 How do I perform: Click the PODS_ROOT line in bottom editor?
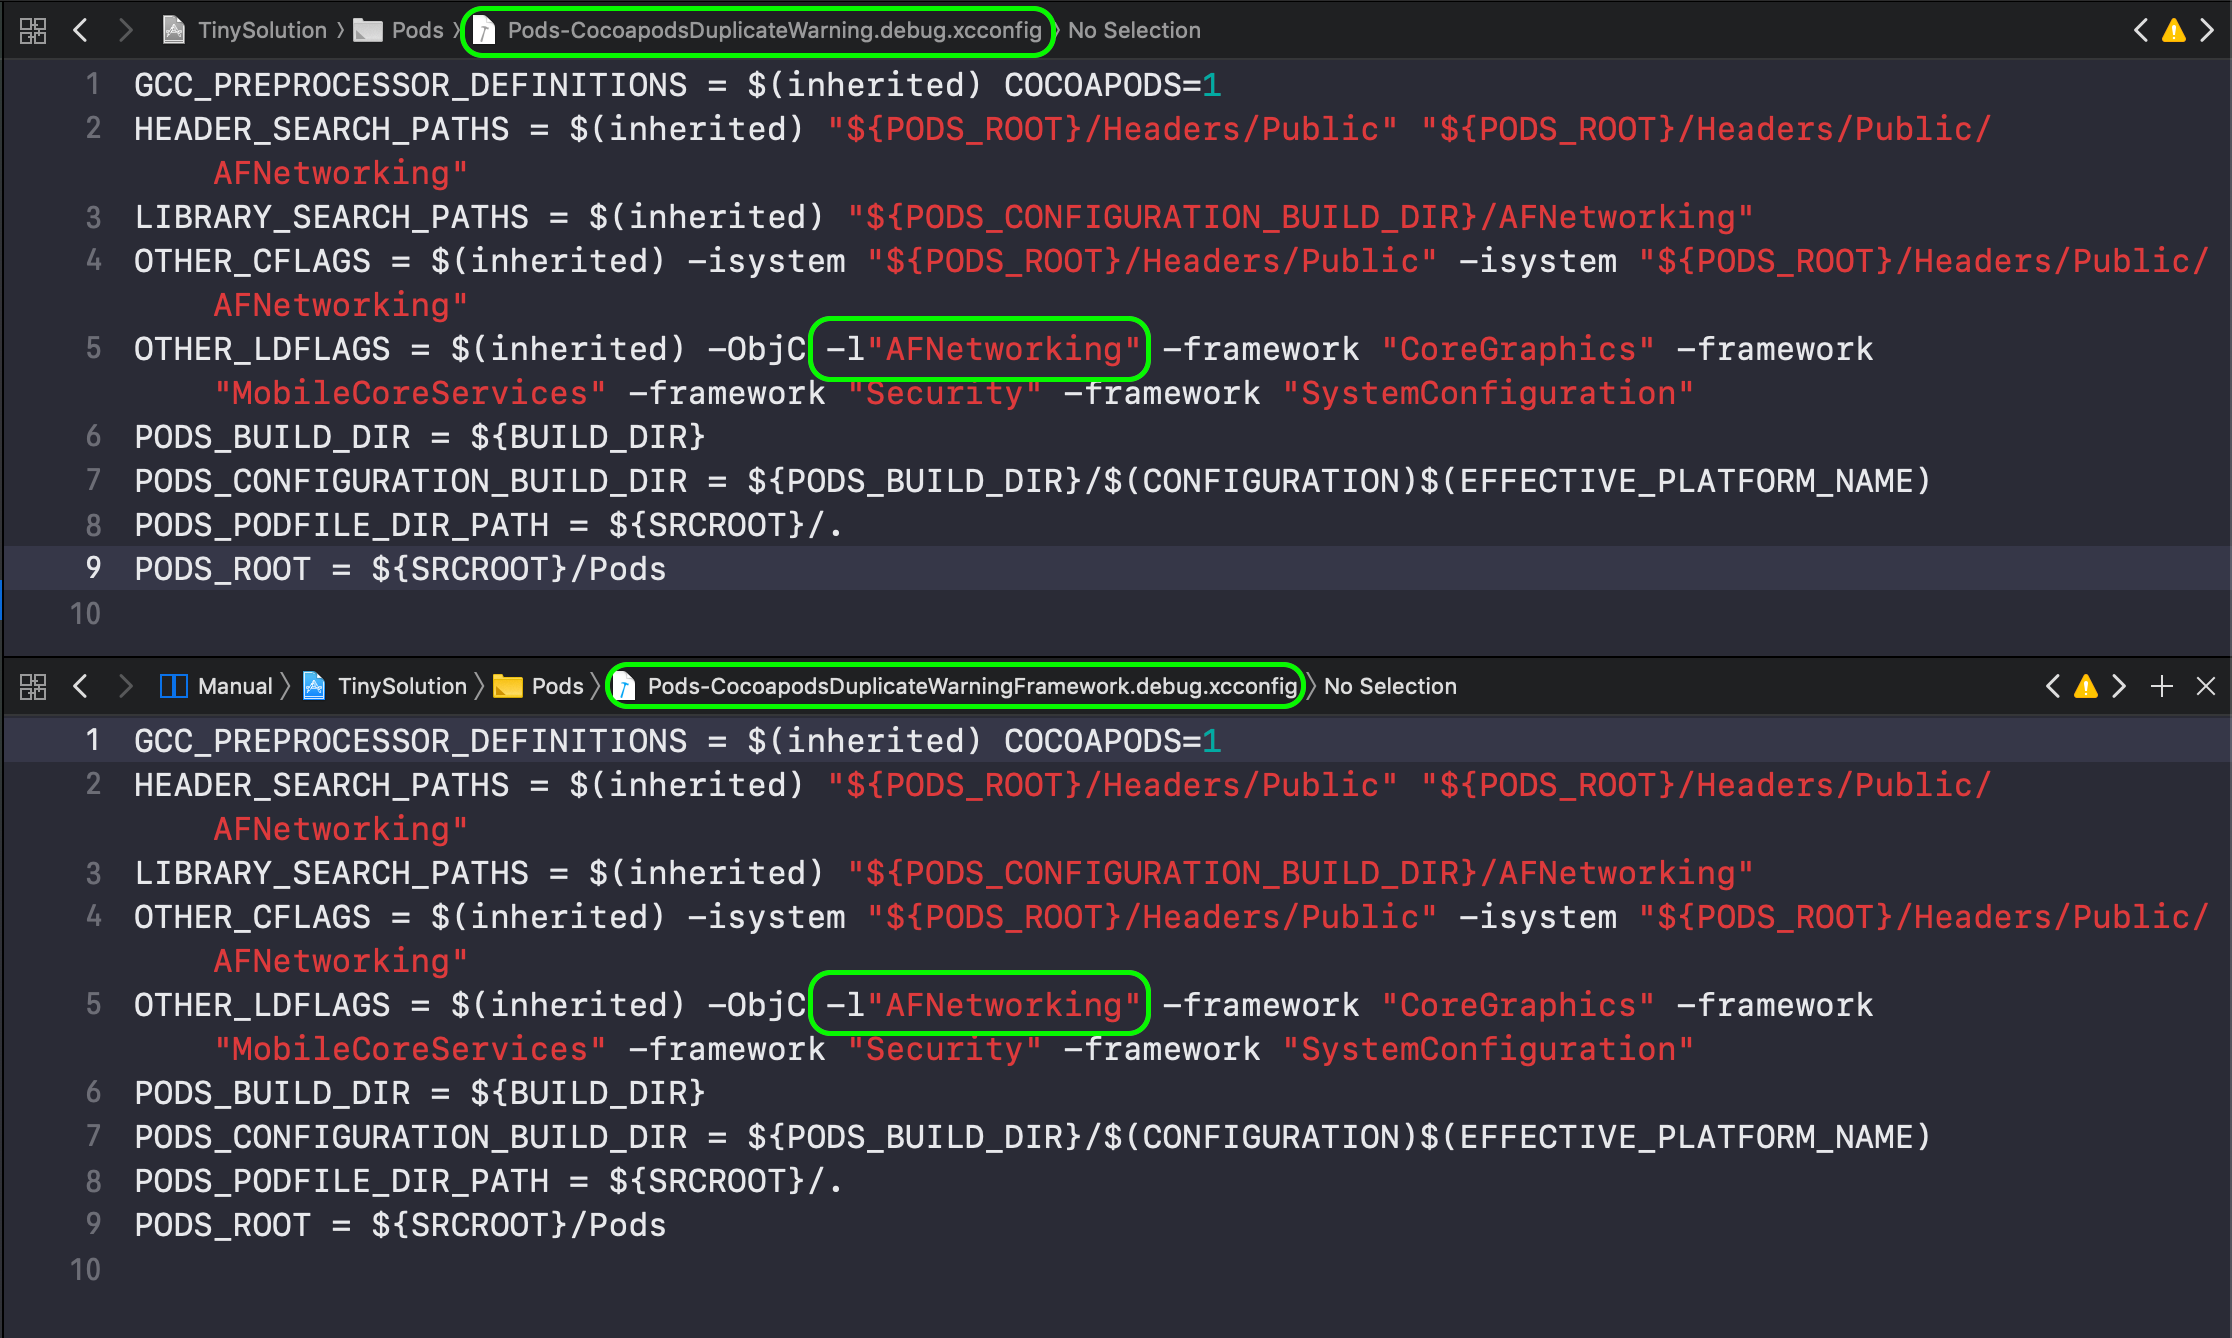coord(400,1224)
